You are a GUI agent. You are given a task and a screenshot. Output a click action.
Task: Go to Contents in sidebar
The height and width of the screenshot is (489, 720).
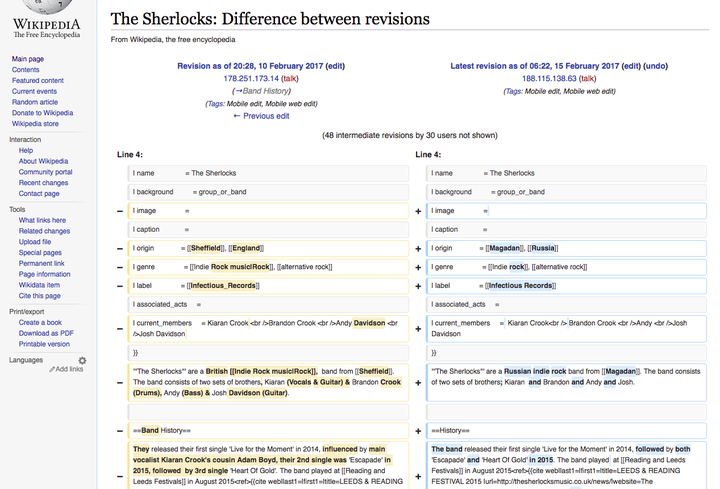point(25,70)
